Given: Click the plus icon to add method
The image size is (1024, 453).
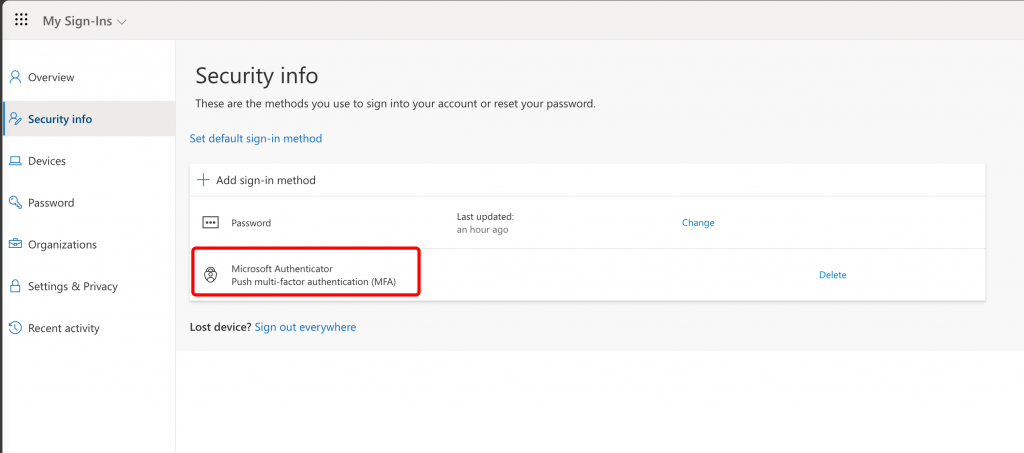Looking at the screenshot, I should (x=203, y=180).
